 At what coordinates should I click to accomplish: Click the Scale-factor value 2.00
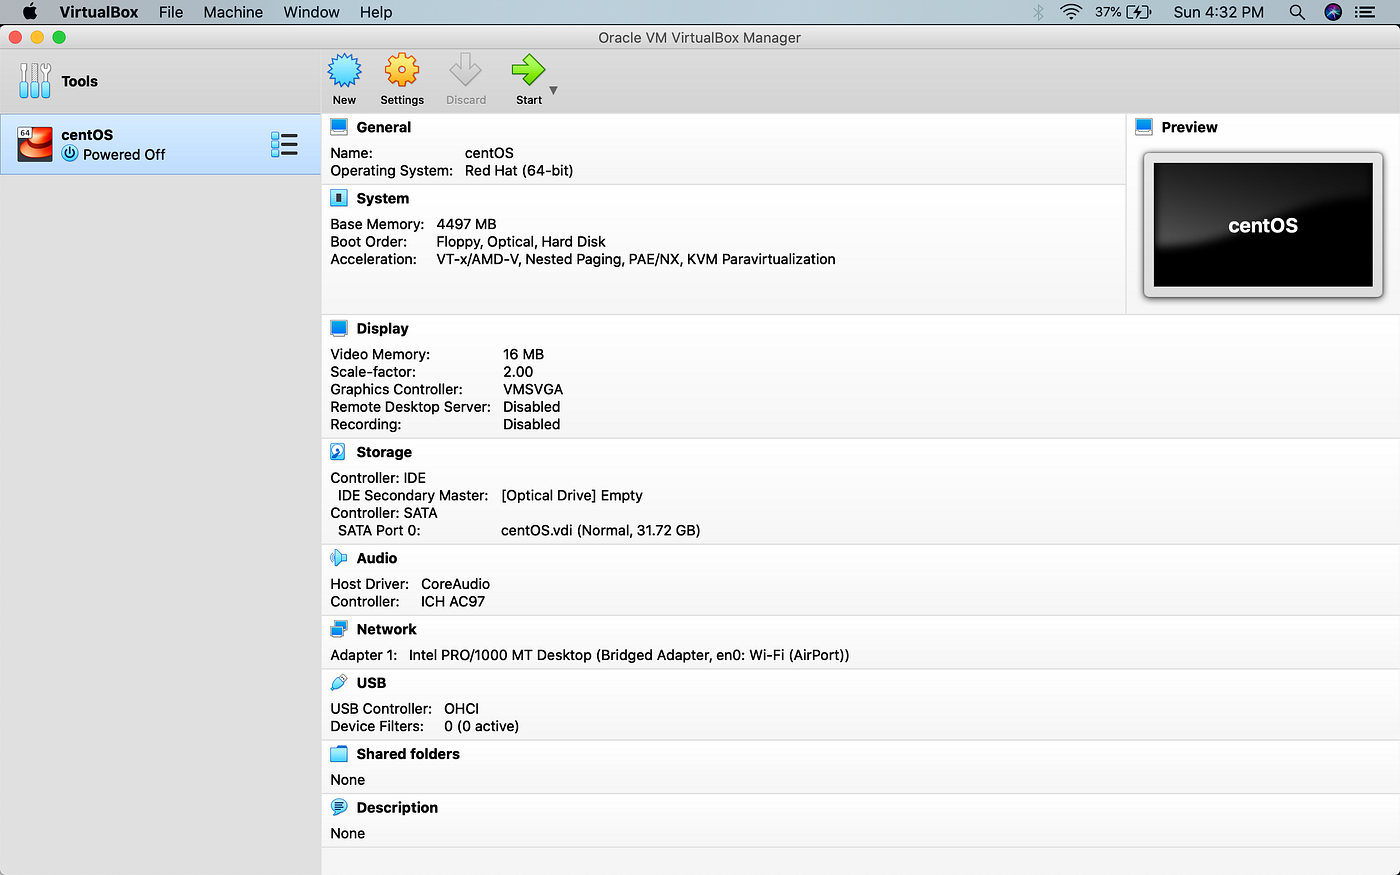point(518,372)
